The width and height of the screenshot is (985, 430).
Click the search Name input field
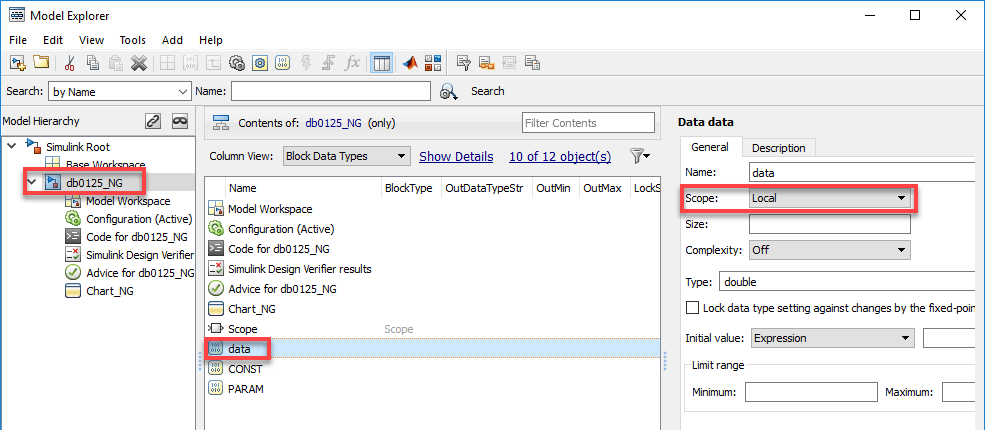(x=331, y=92)
